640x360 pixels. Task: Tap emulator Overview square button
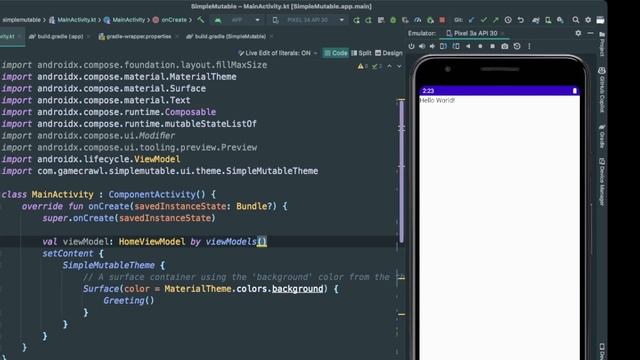point(493,46)
